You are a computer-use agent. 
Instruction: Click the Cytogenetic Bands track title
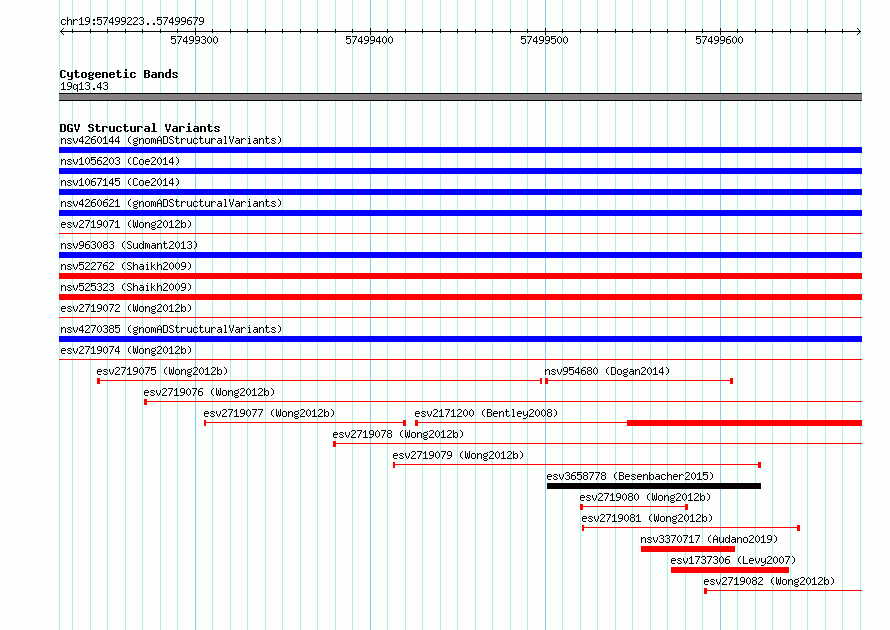pos(119,74)
